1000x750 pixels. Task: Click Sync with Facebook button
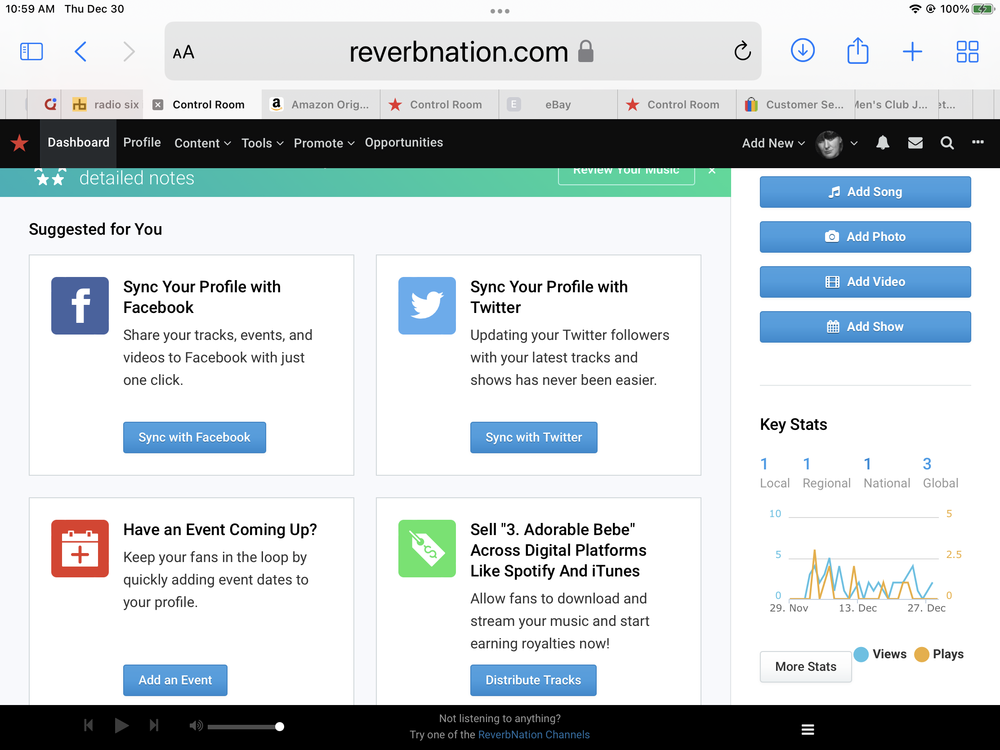click(195, 438)
